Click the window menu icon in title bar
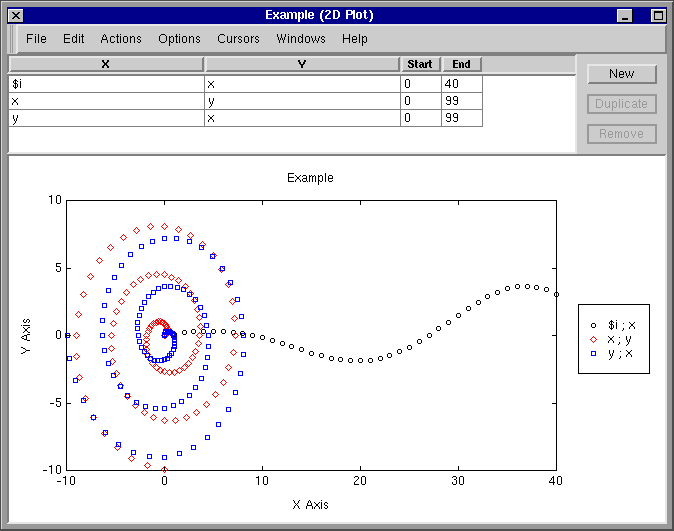The width and height of the screenshot is (674, 531). [16, 15]
